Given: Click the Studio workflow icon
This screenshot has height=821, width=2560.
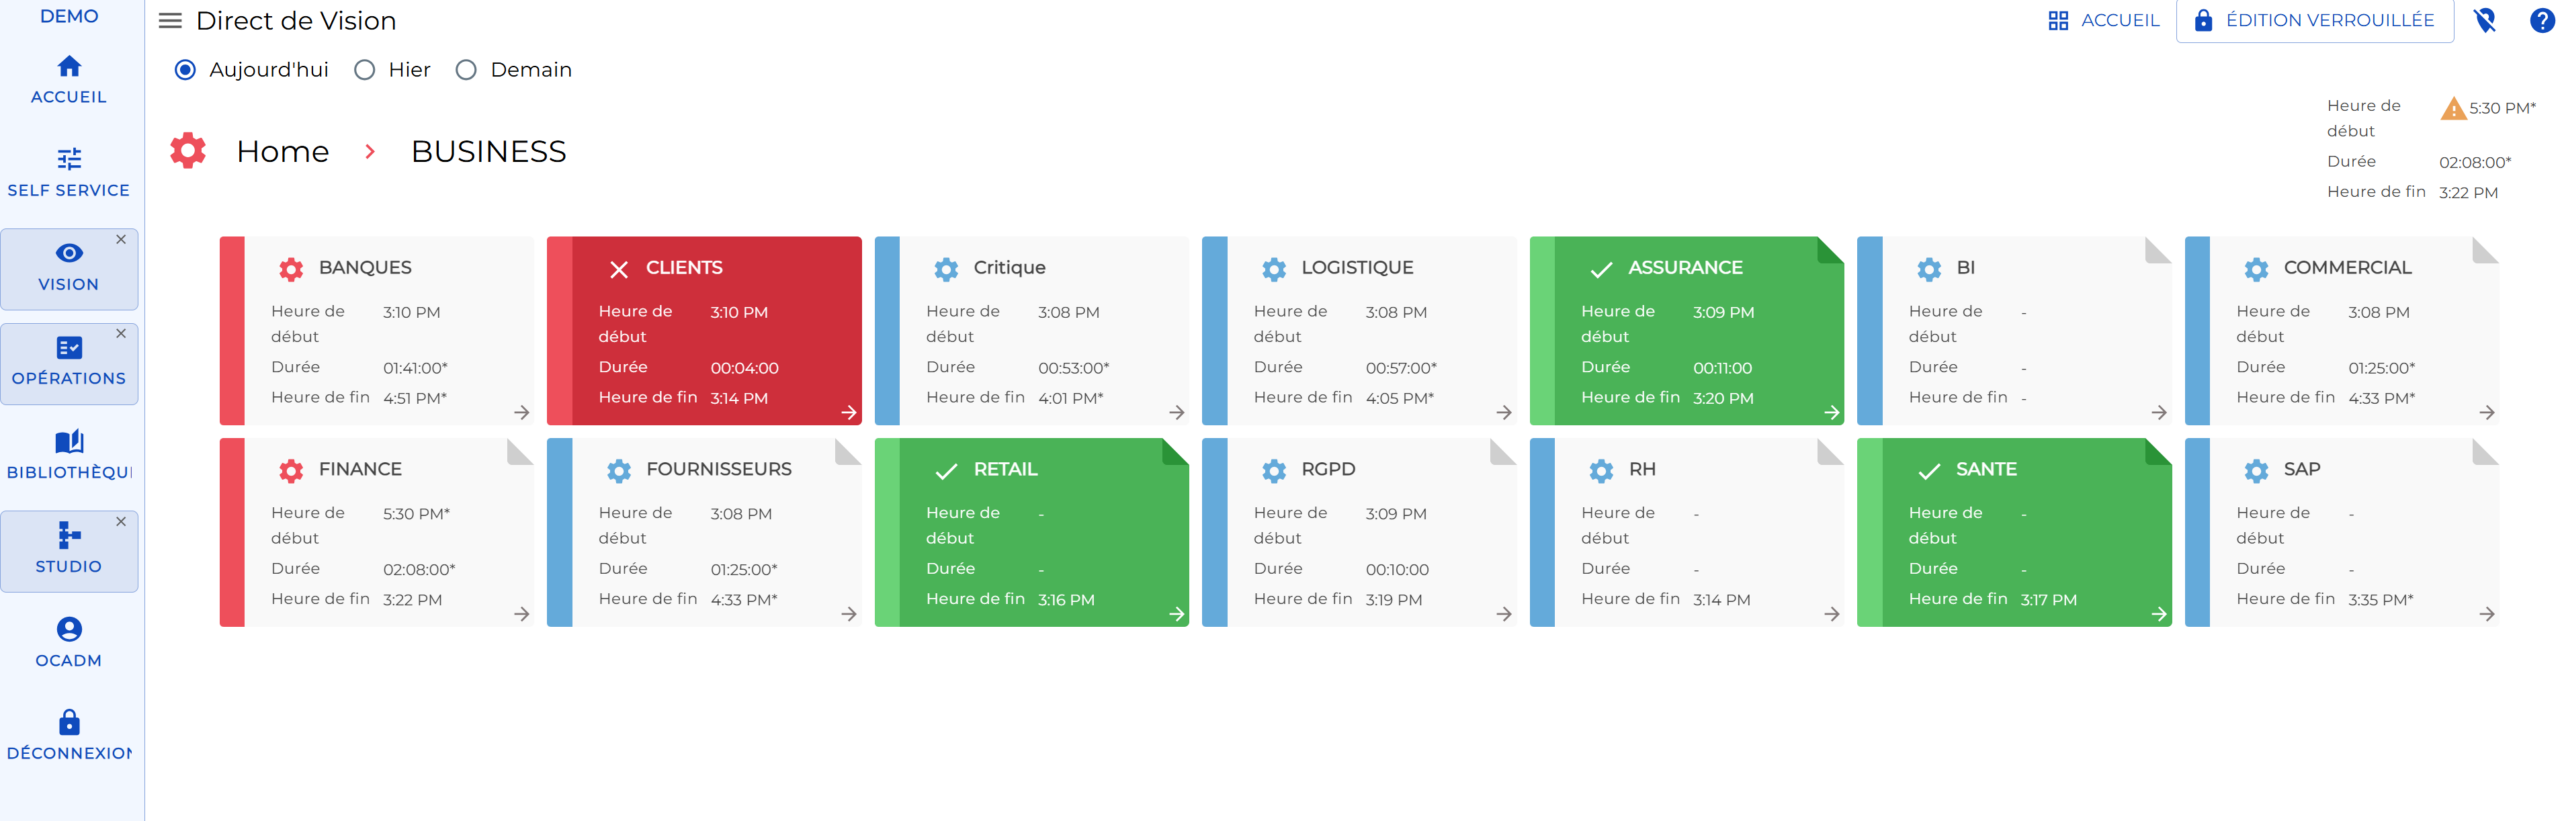Looking at the screenshot, I should [69, 535].
